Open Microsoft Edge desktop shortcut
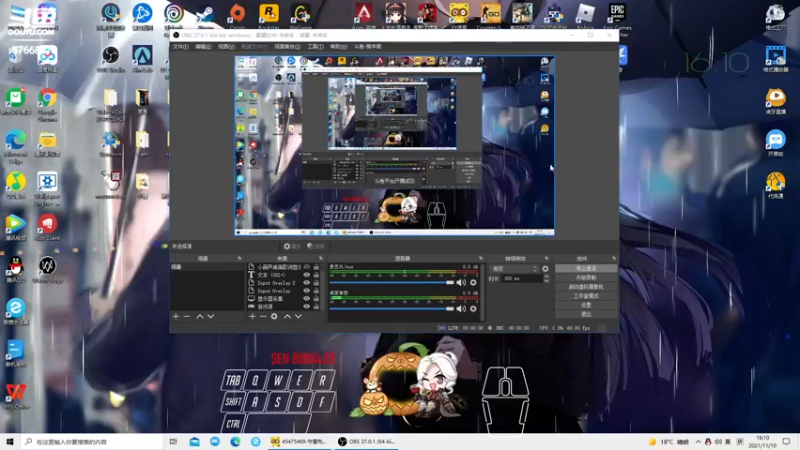This screenshot has width=800, height=450. pos(16,147)
